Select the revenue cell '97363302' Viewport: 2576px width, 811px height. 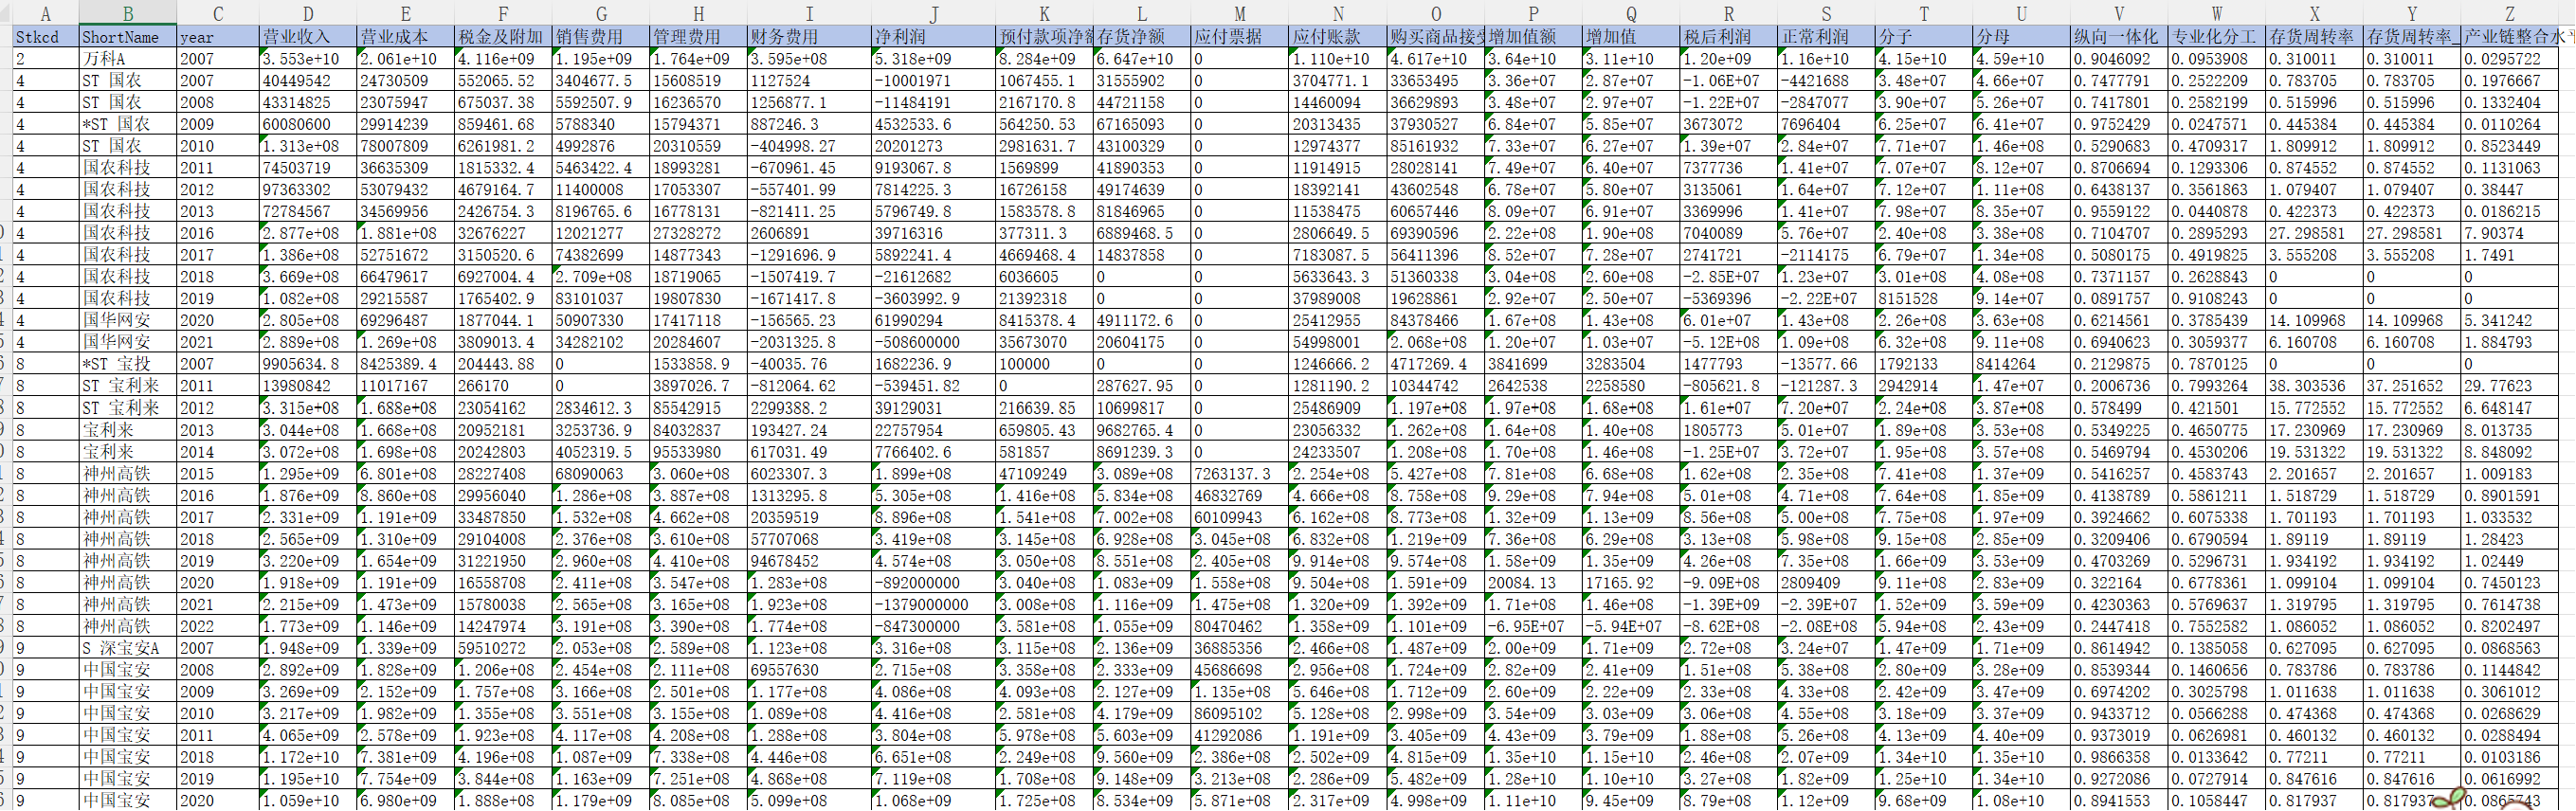[x=308, y=190]
